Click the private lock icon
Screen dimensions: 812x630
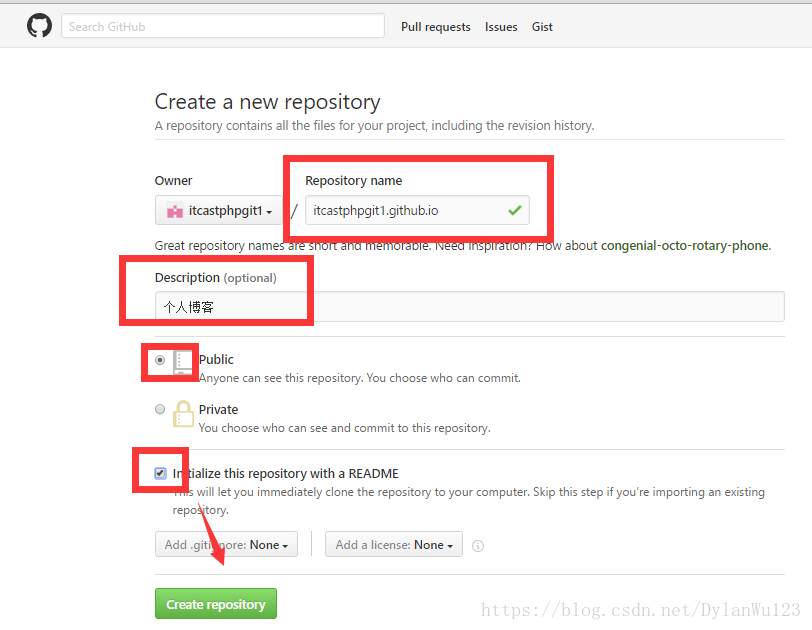click(x=183, y=414)
